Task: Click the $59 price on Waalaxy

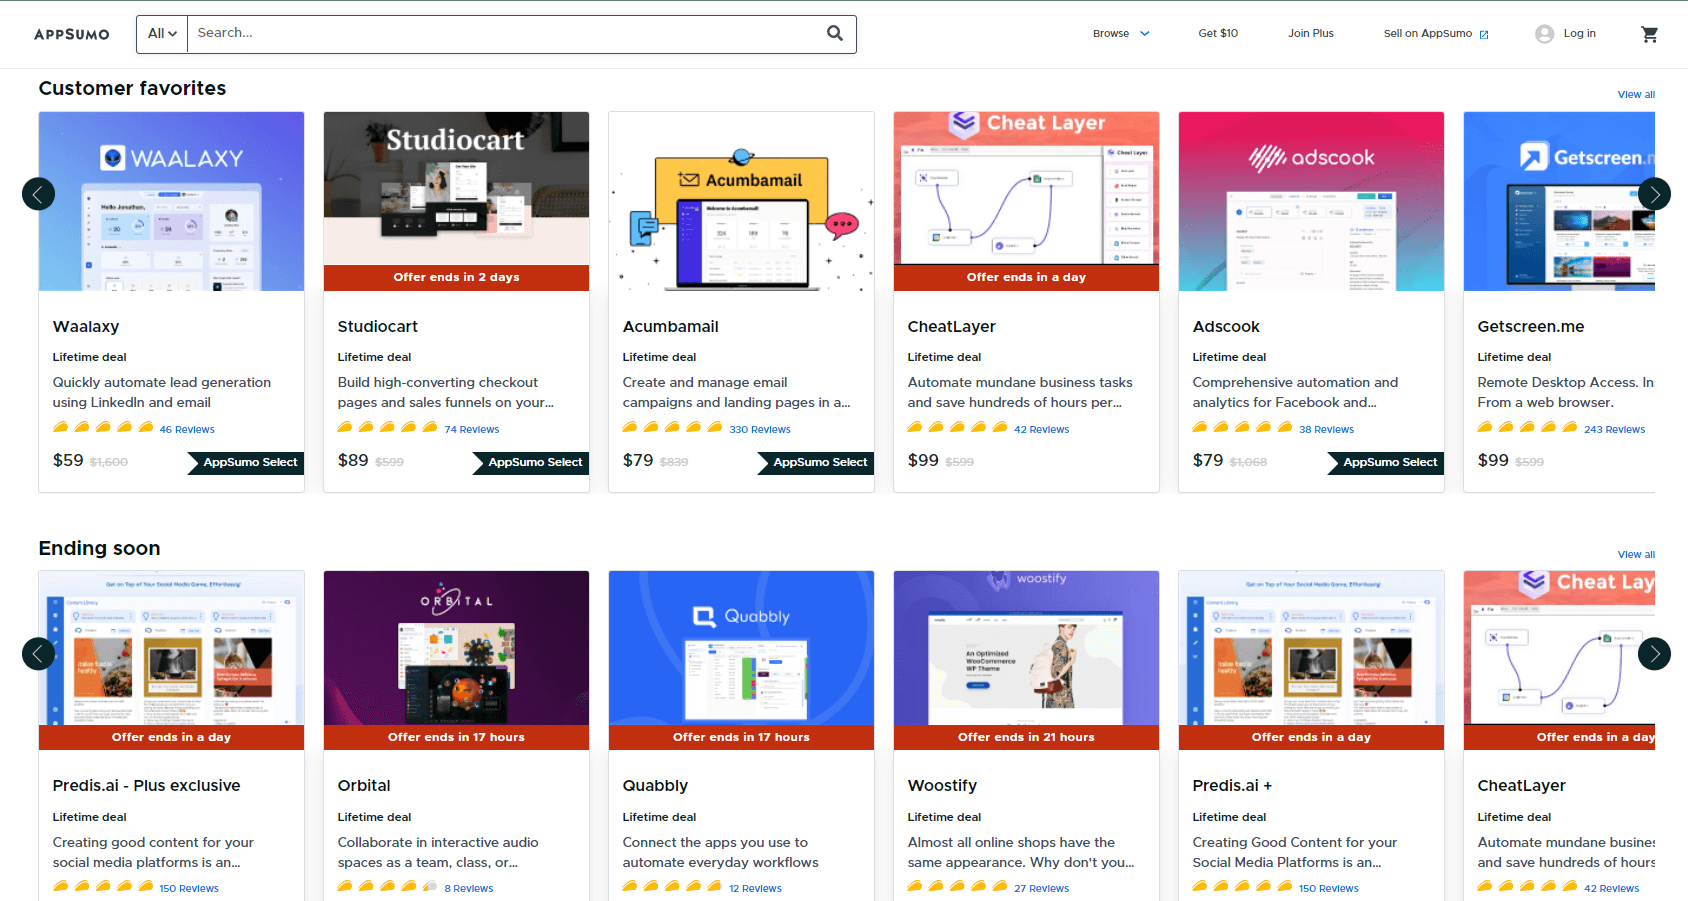Action: coord(68,461)
